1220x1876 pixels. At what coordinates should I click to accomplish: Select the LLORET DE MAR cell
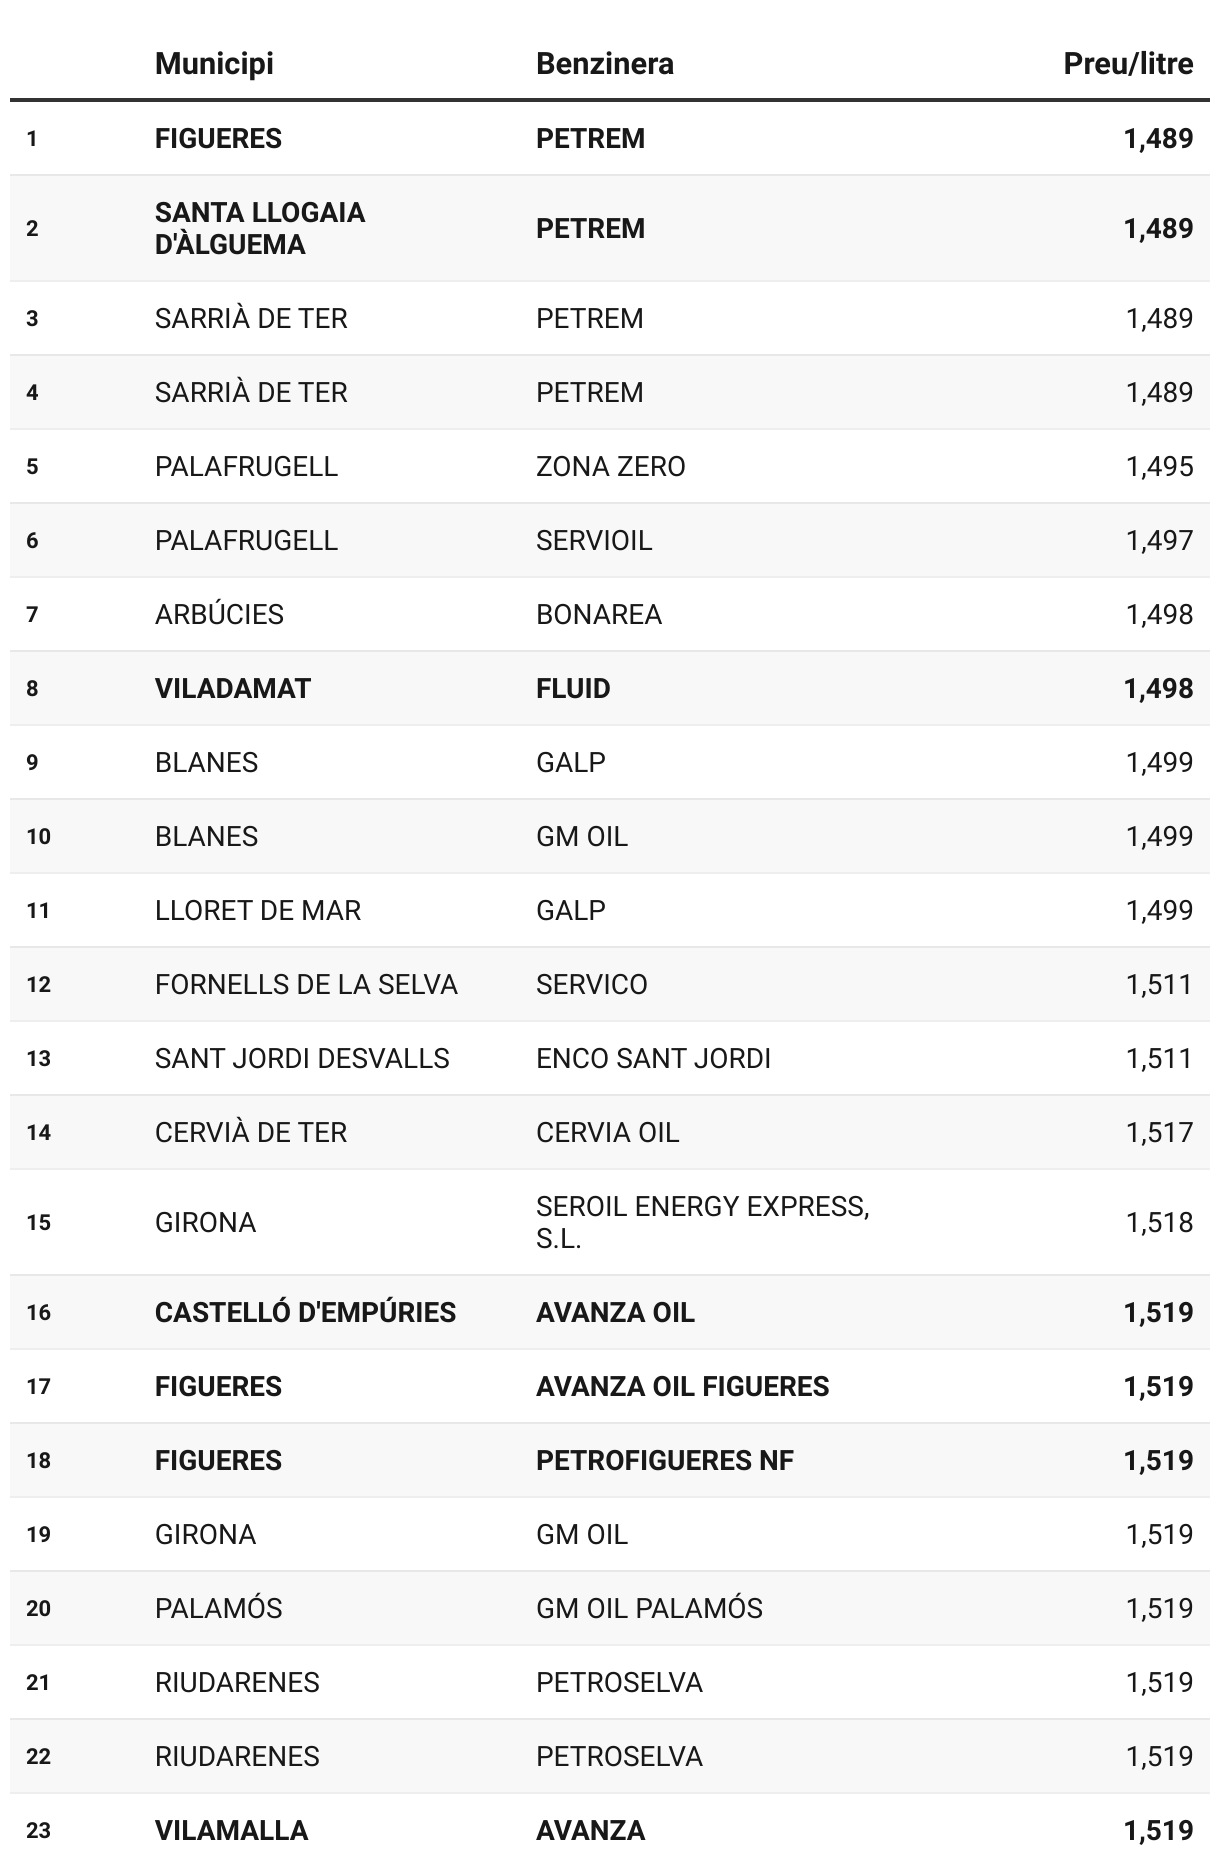[257, 910]
